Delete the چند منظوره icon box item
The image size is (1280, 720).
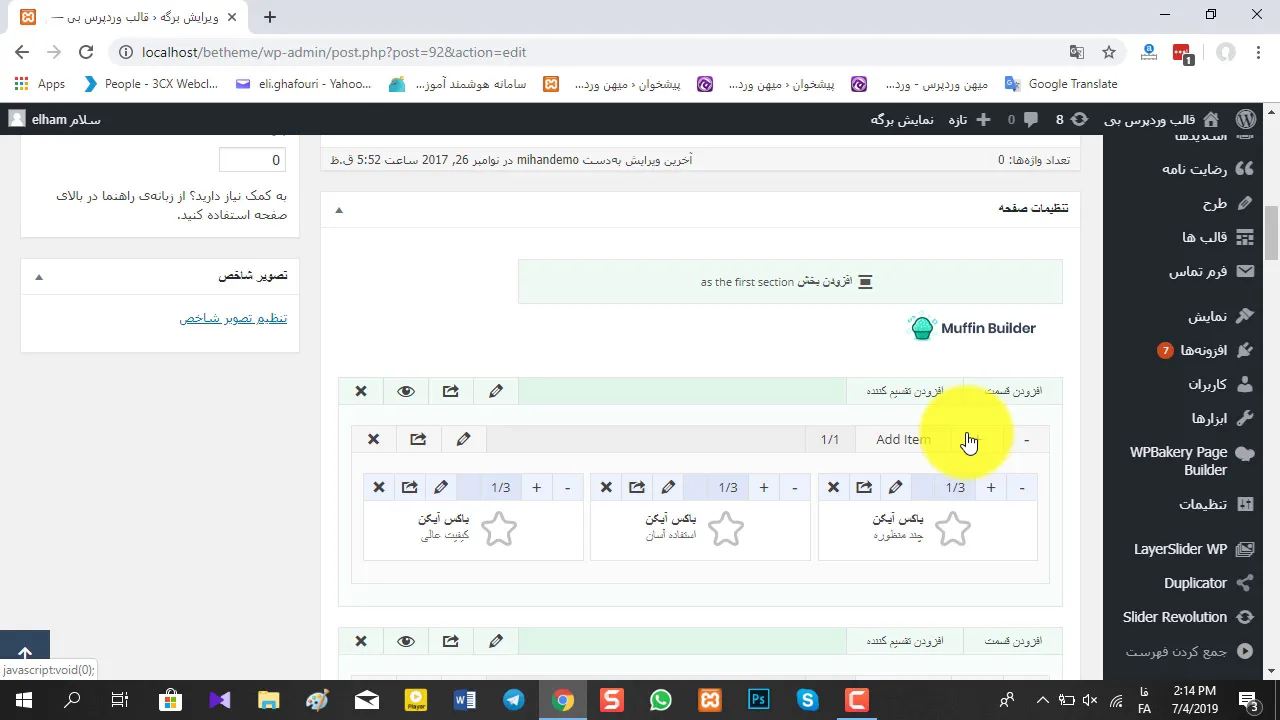click(x=833, y=487)
